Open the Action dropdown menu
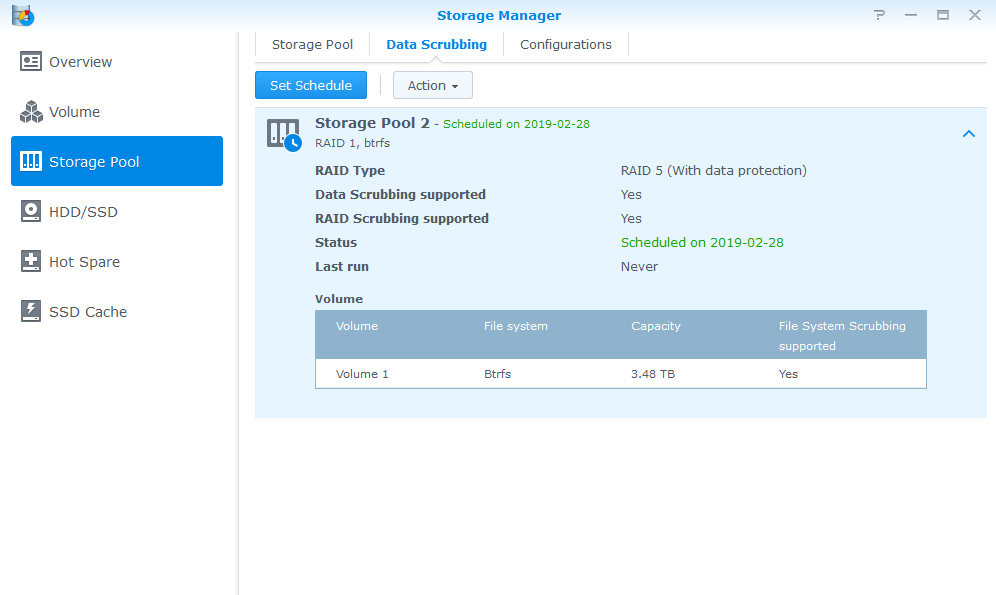Viewport: 996px width, 595px height. 432,86
